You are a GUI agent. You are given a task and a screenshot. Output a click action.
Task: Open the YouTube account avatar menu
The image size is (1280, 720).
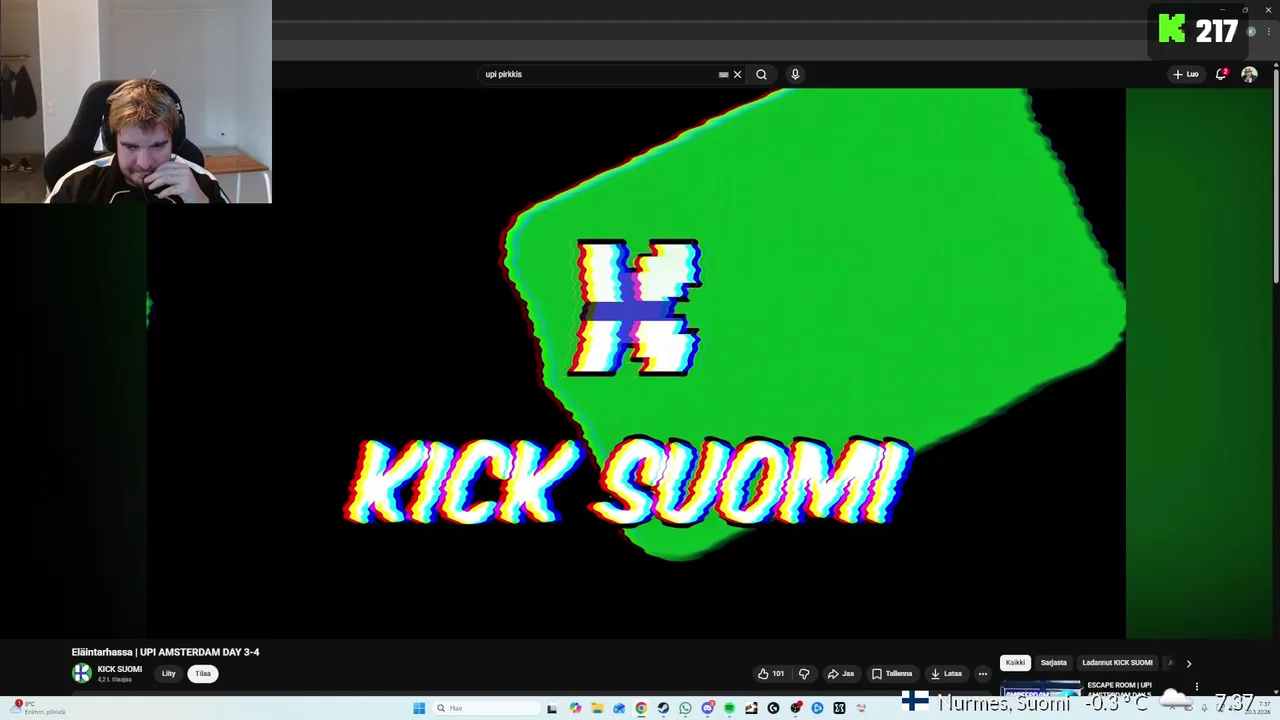(1249, 74)
